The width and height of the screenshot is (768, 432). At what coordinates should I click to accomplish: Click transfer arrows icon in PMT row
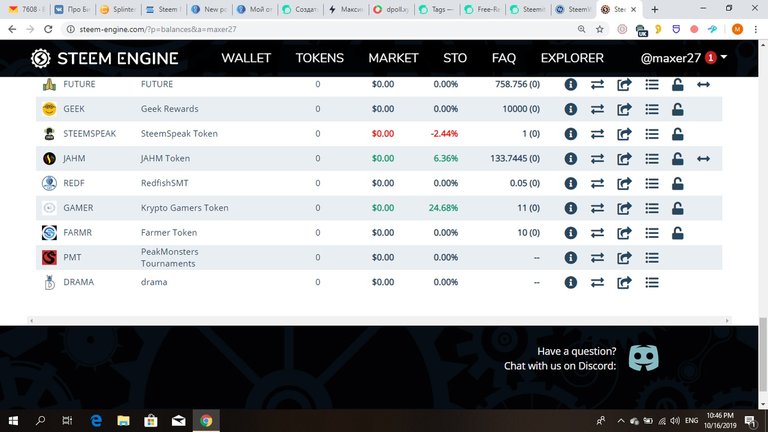pos(597,257)
